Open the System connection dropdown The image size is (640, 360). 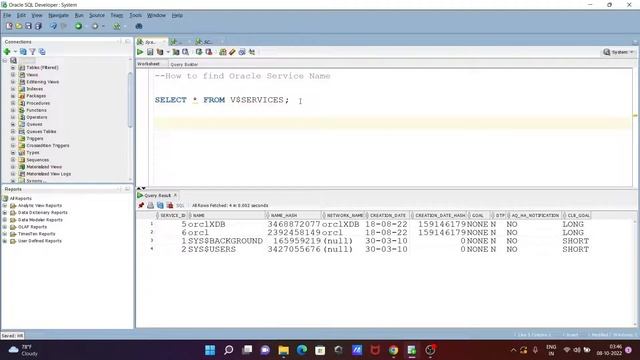pos(619,52)
